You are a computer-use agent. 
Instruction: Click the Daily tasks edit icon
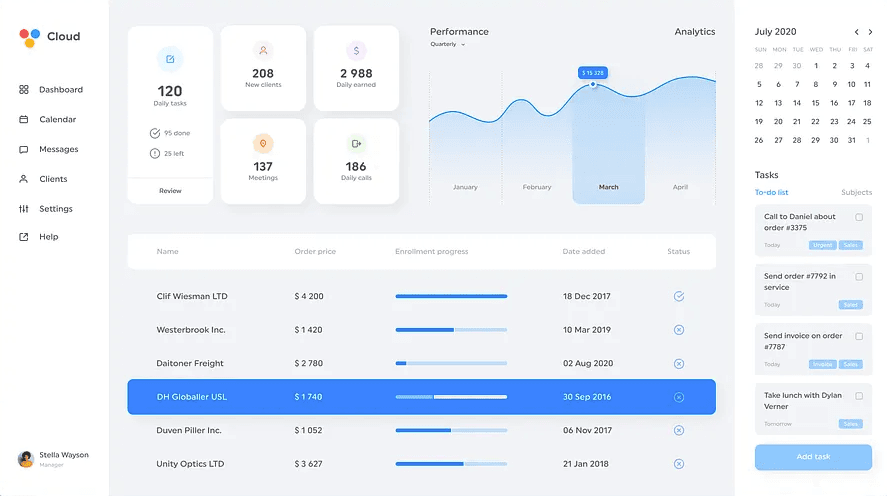pyautogui.click(x=170, y=59)
